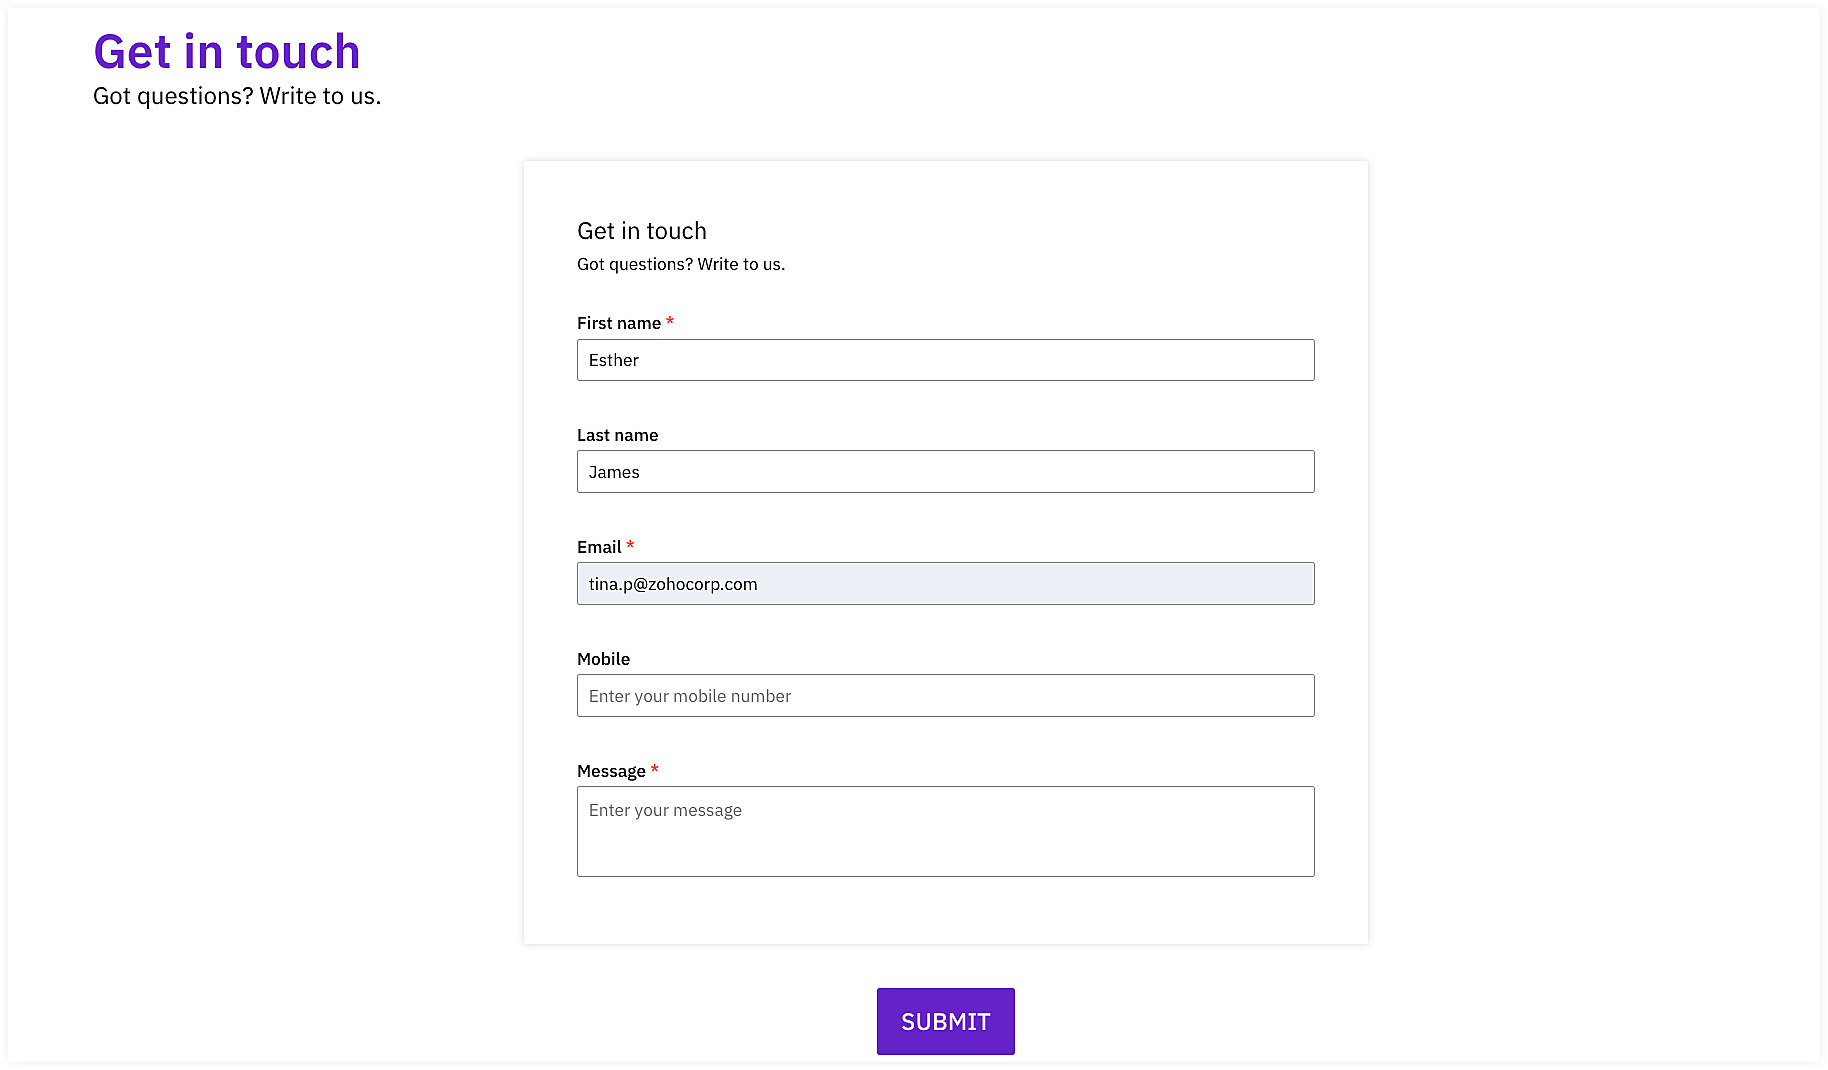The image size is (1828, 1070).
Task: Click the large purple 'Get in touch' heading
Action: pyautogui.click(x=226, y=52)
